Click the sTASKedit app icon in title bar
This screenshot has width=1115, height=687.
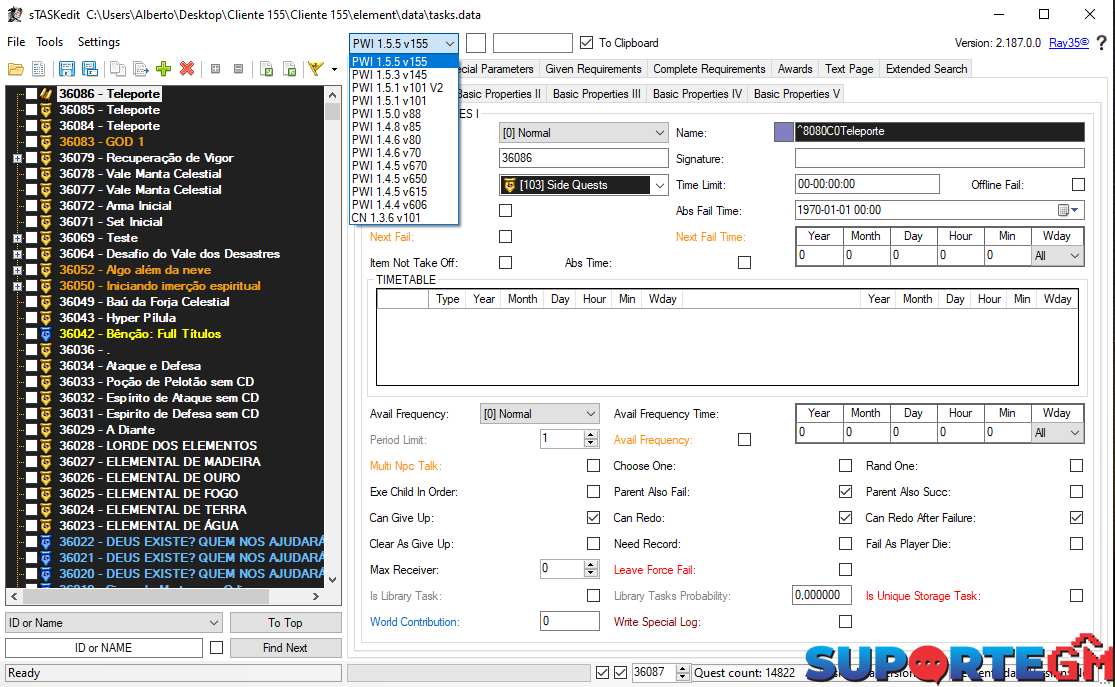[14, 14]
